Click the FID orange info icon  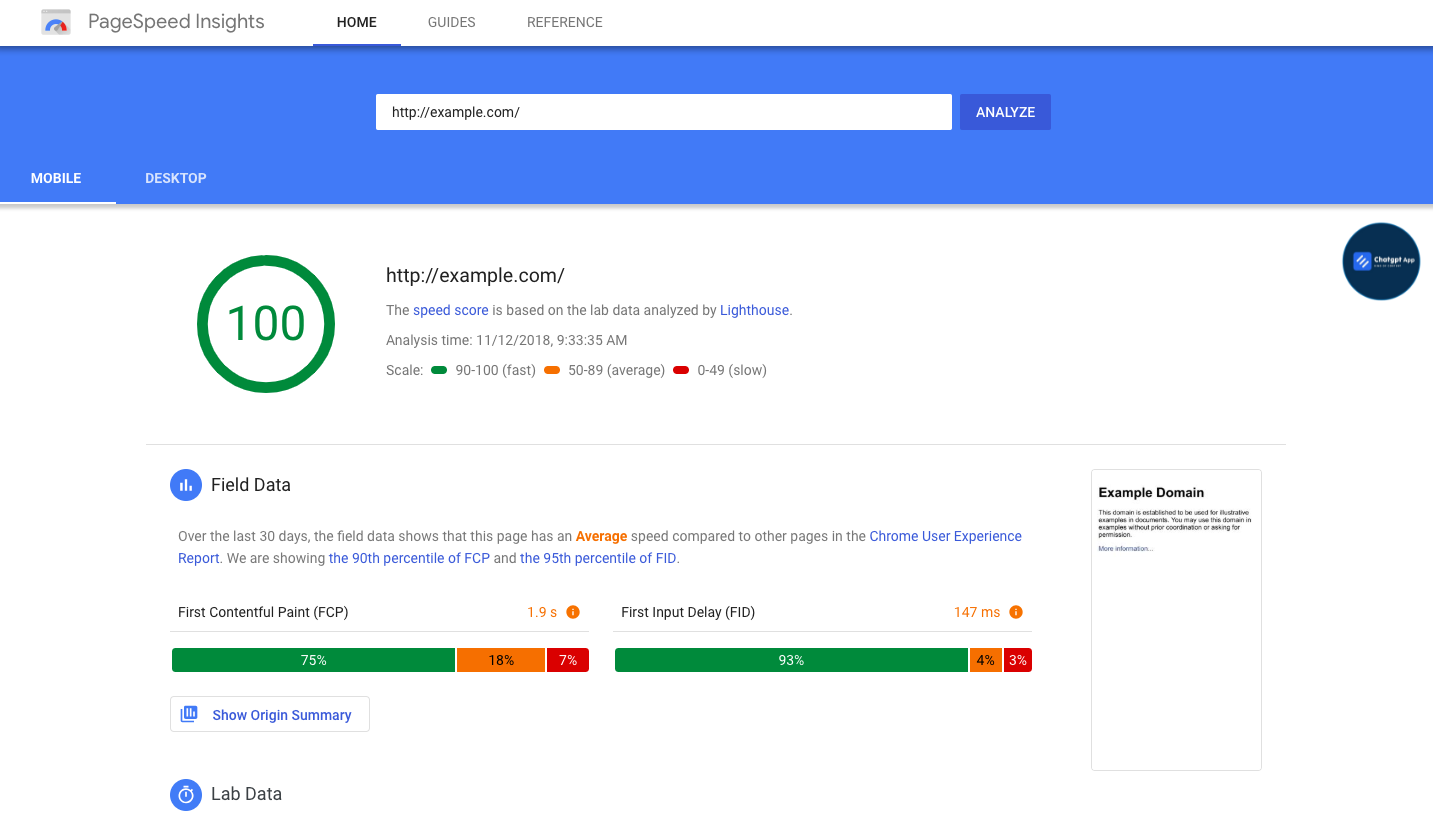tap(1016, 612)
